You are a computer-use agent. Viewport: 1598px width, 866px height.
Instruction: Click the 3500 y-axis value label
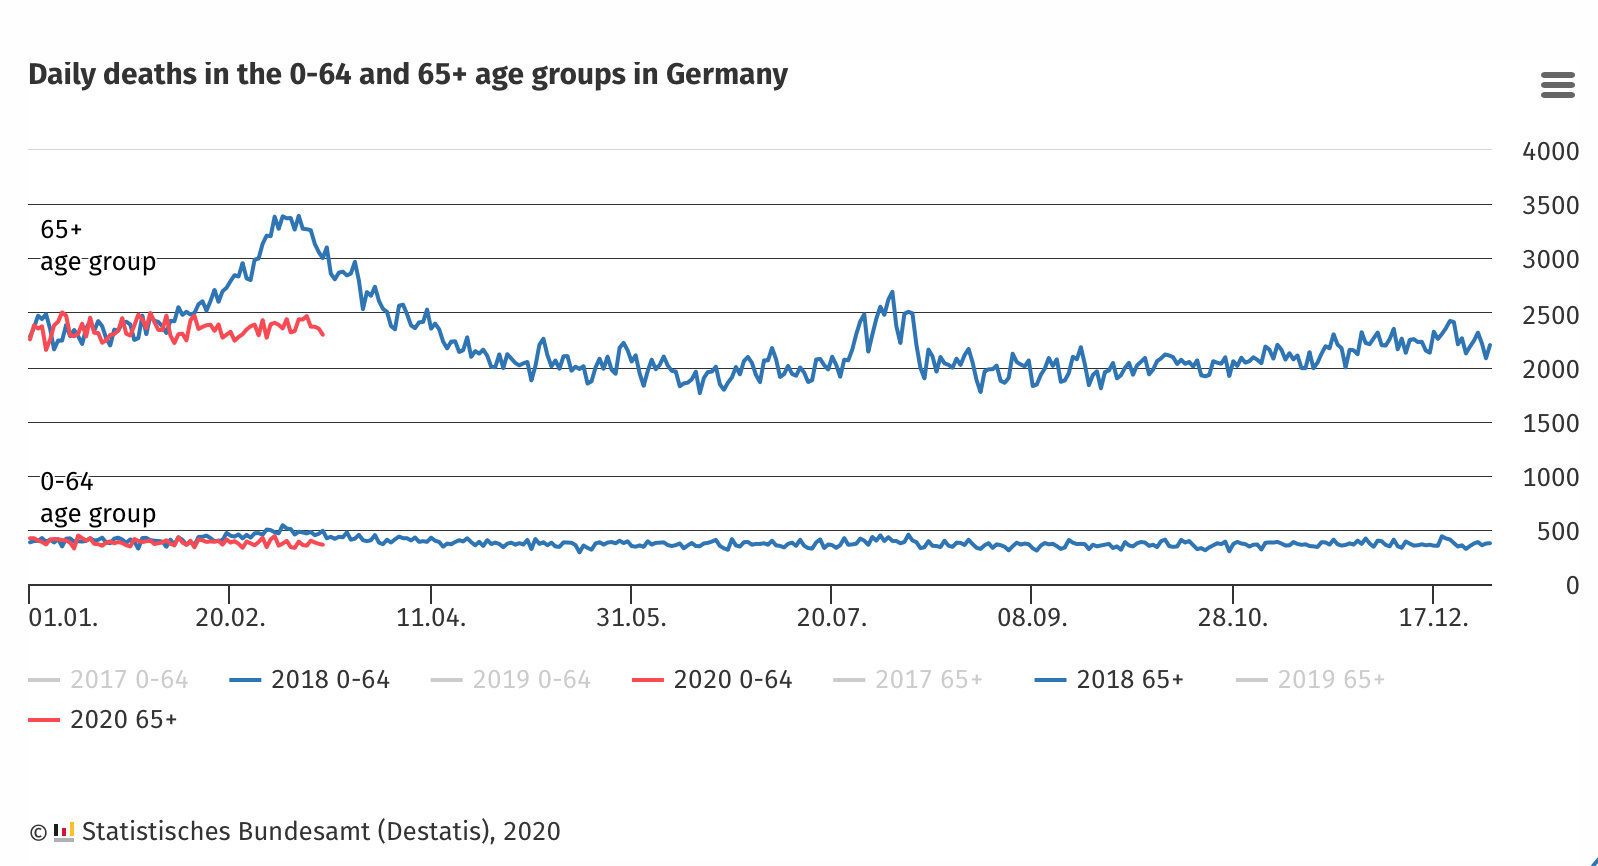pyautogui.click(x=1550, y=206)
